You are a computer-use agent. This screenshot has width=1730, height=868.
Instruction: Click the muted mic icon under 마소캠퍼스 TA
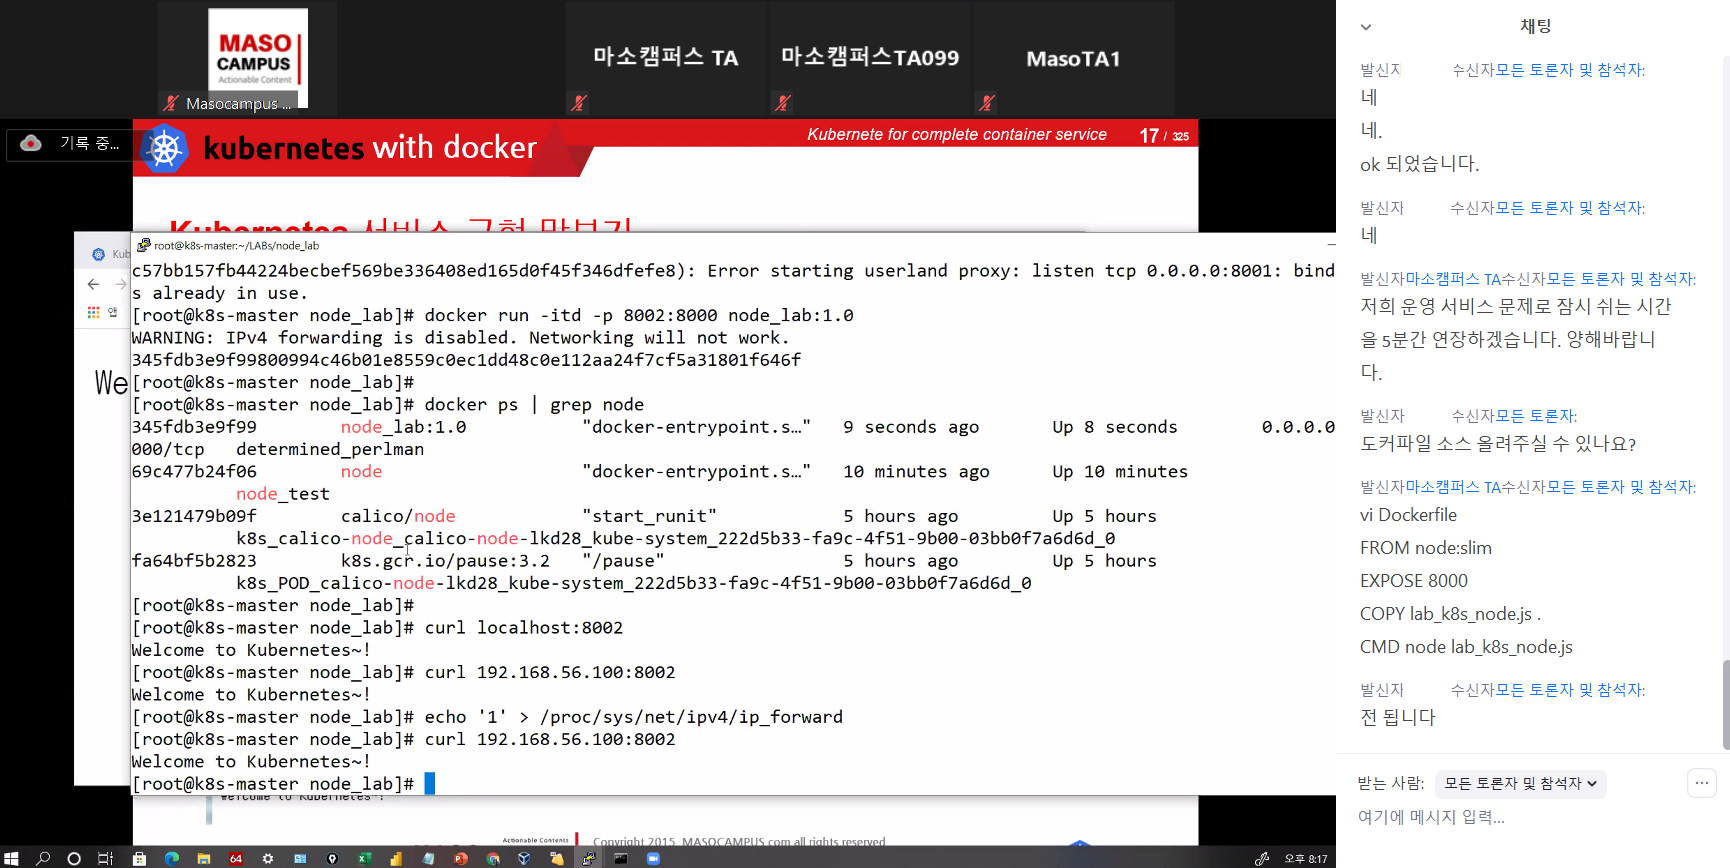[x=579, y=103]
